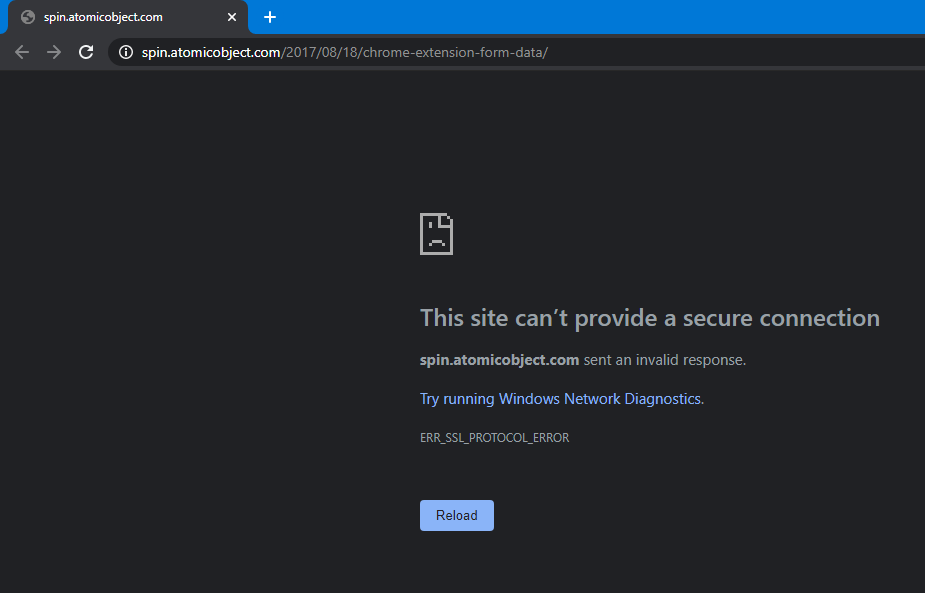Open a new tab with plus icon
The width and height of the screenshot is (925, 593).
270,17
